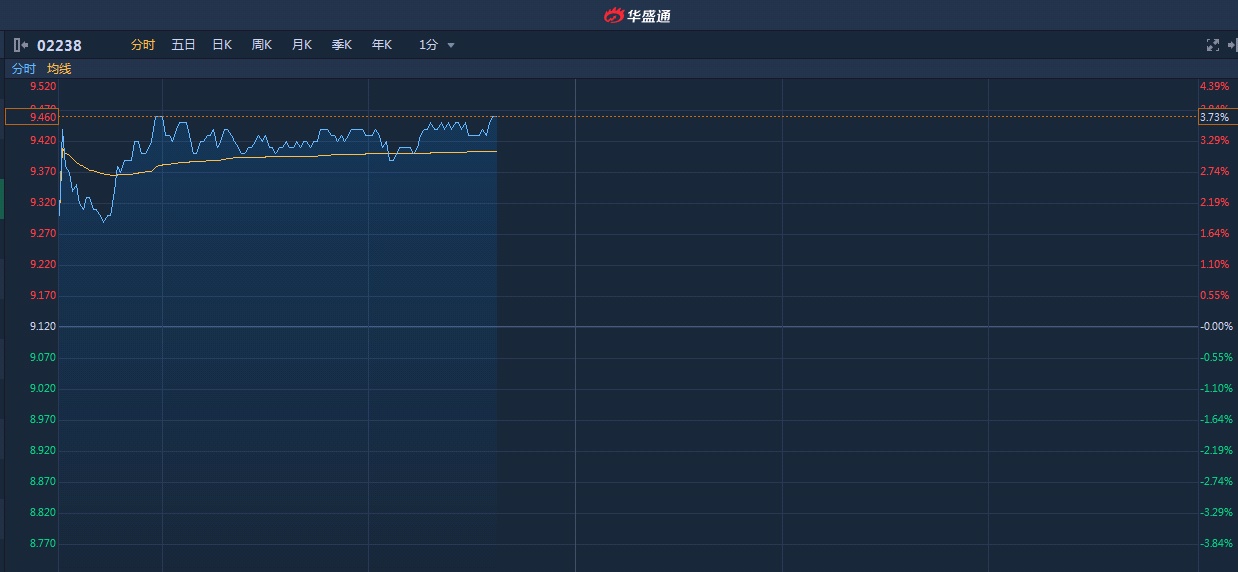
Task: Open the 季K quarterly candlestick tab
Action: pyautogui.click(x=342, y=45)
